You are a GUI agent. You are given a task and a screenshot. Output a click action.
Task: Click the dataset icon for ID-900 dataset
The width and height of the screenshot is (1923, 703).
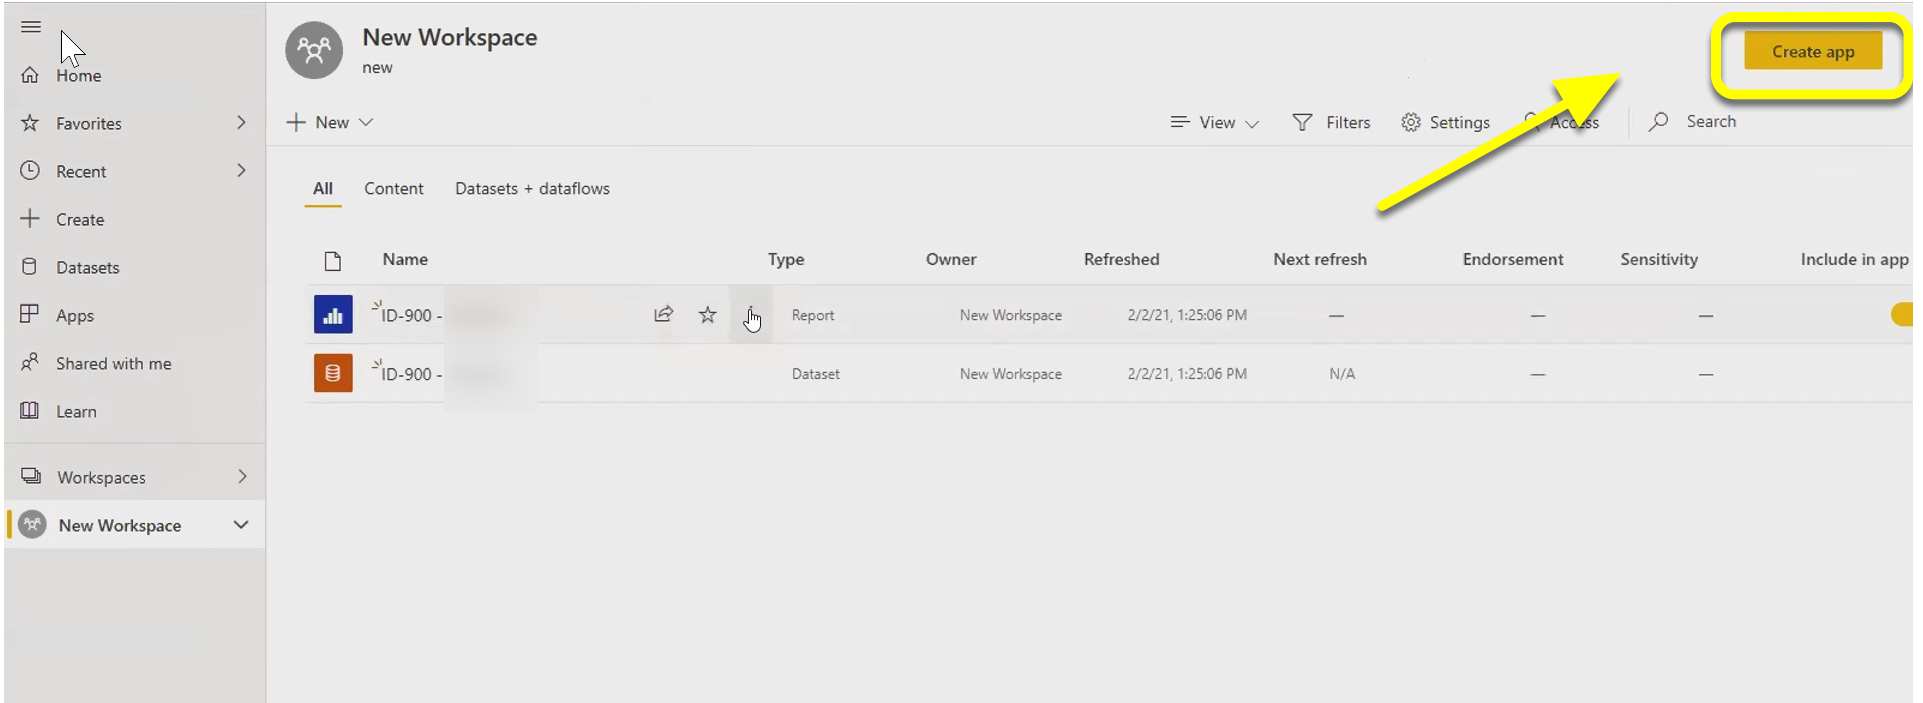click(333, 374)
